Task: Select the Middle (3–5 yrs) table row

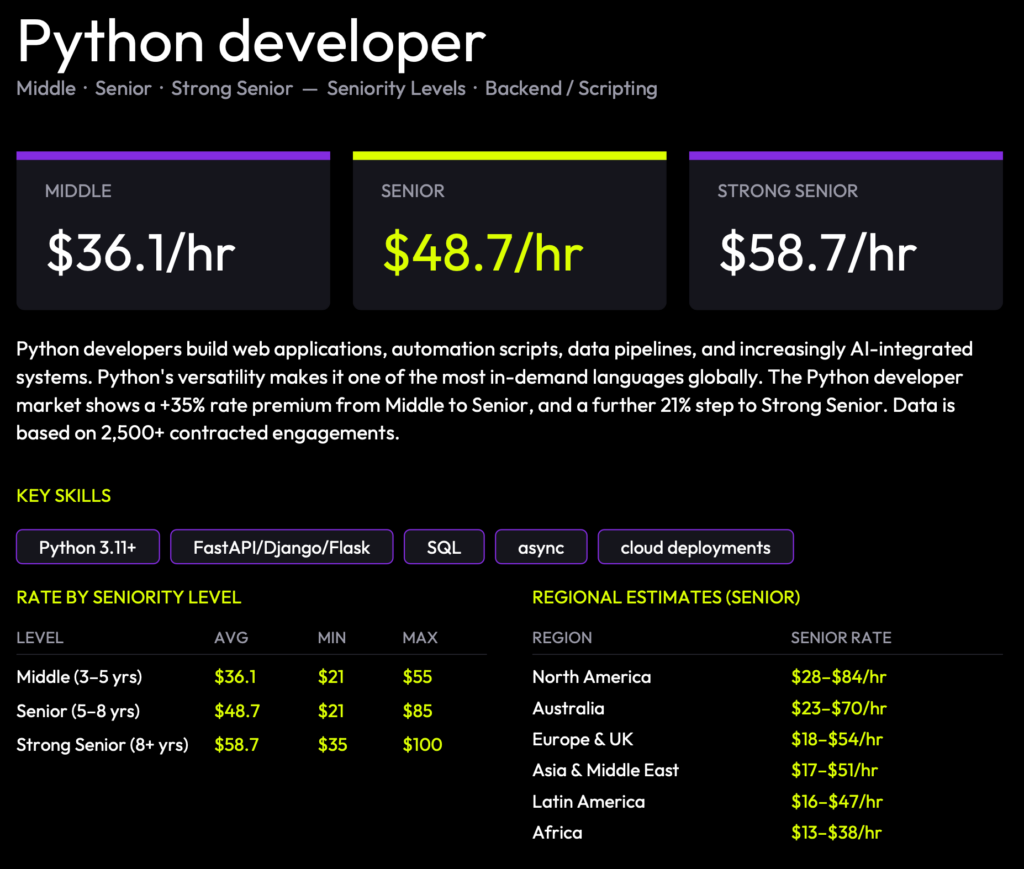Action: (x=251, y=676)
